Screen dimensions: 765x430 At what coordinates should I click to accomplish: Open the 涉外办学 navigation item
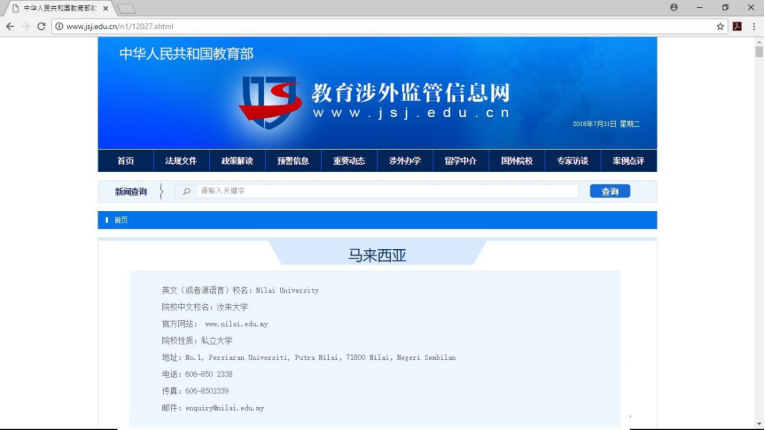point(405,161)
